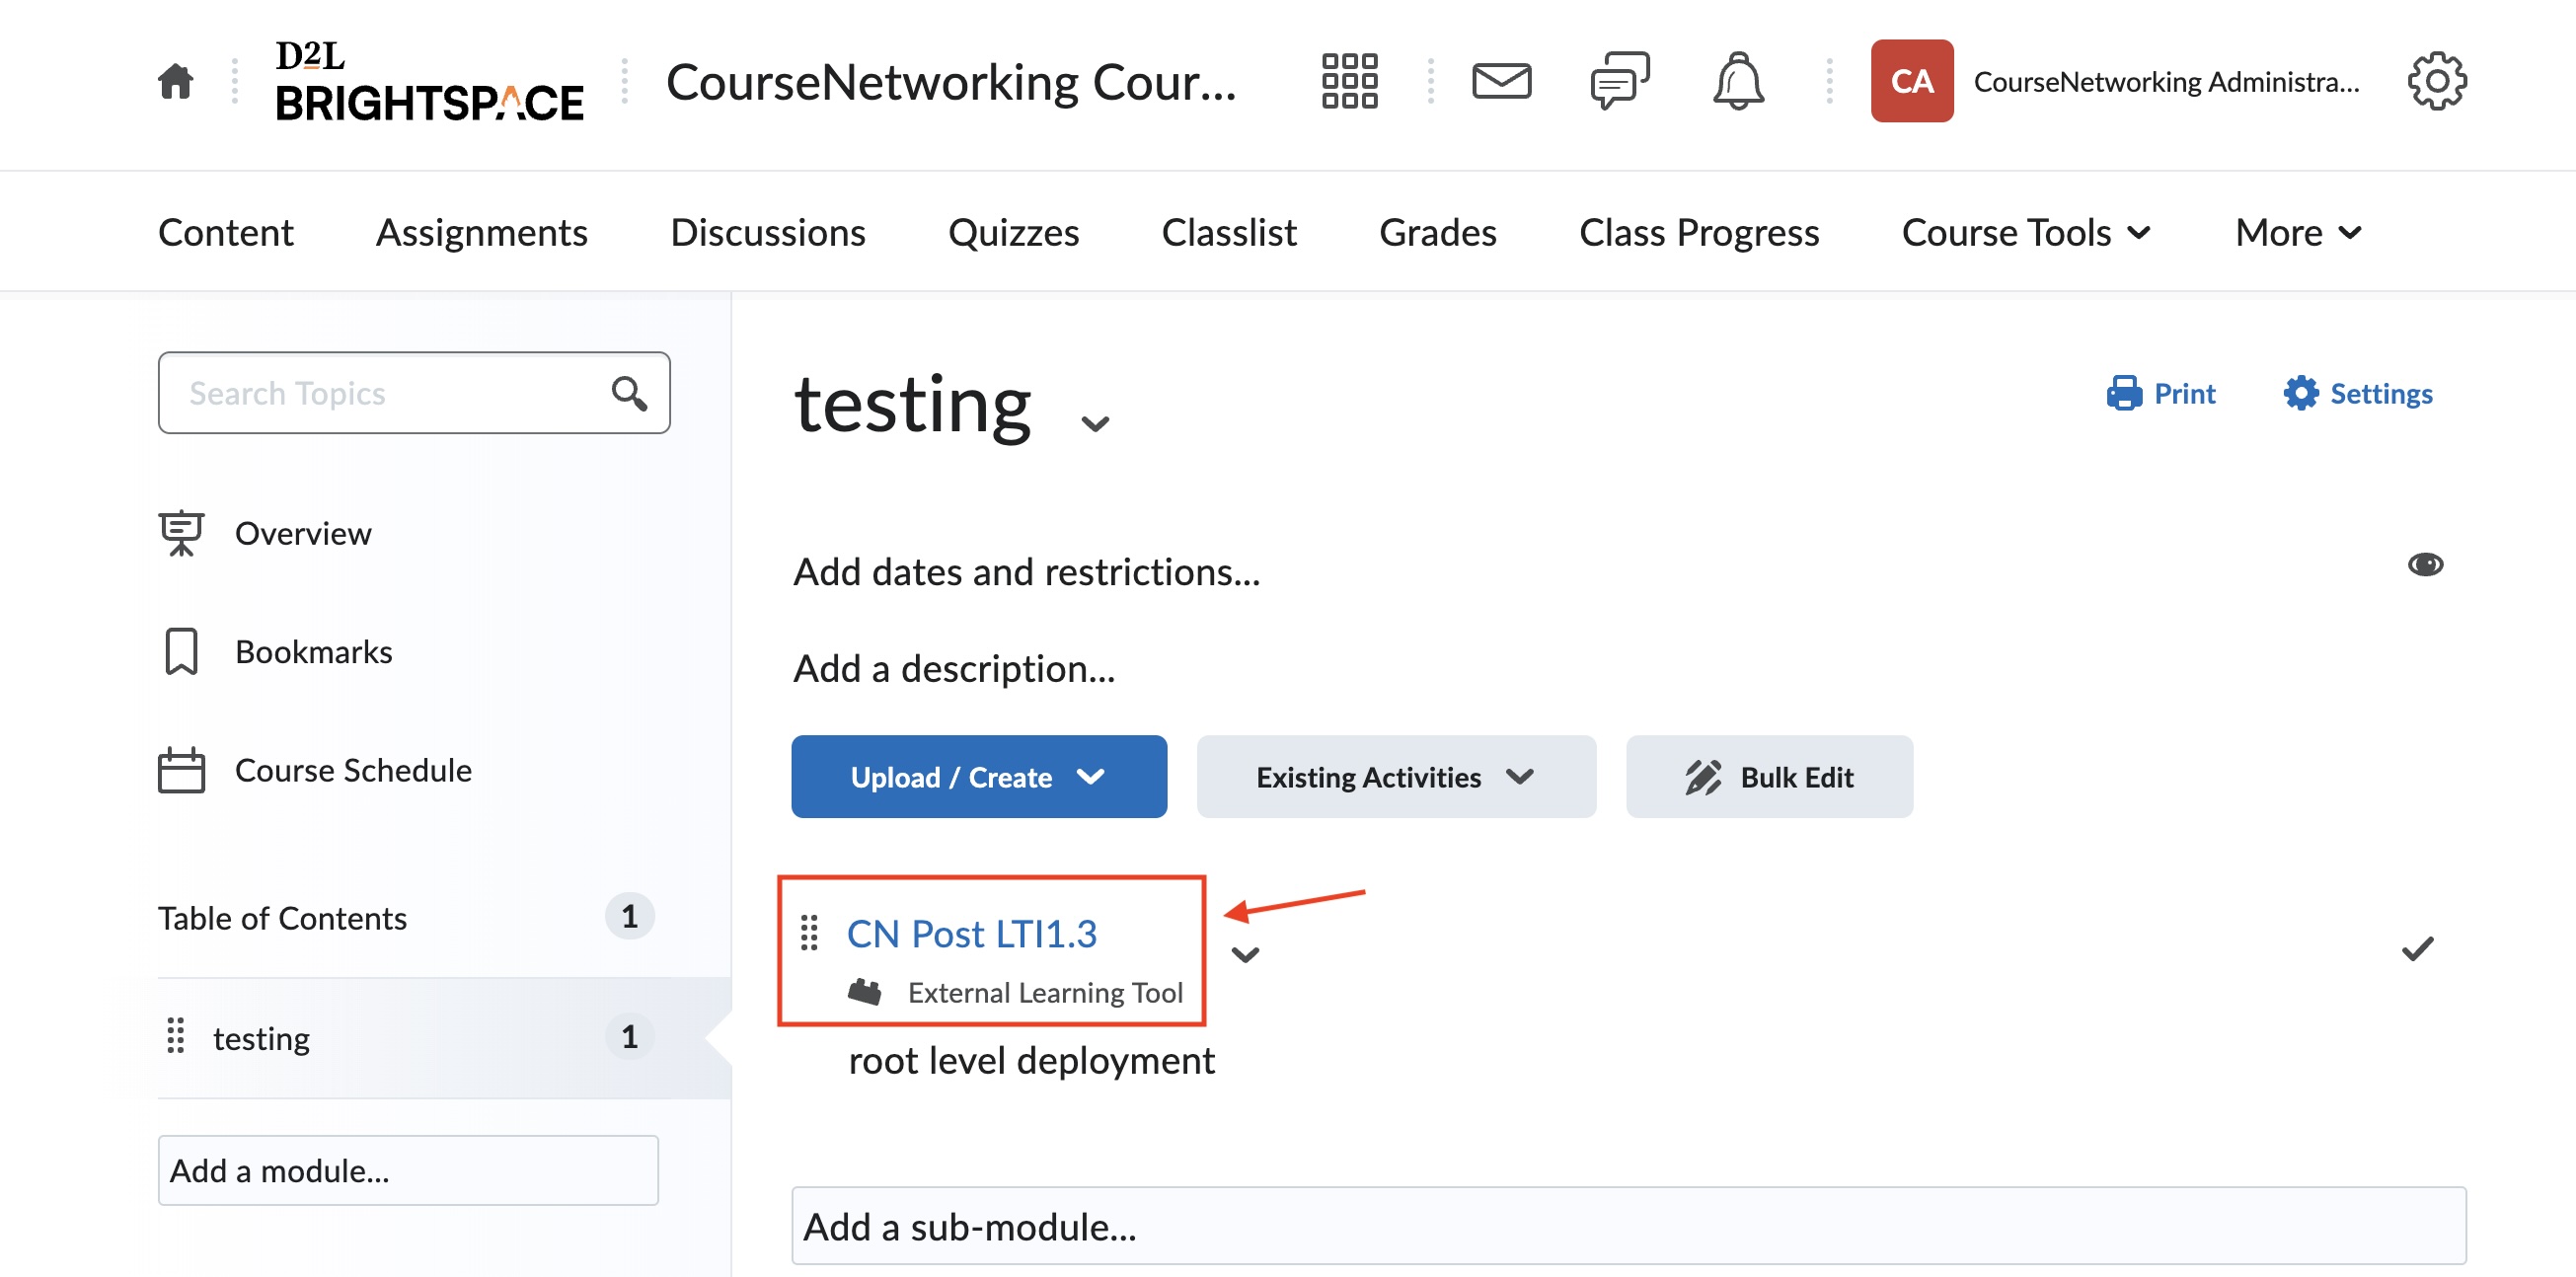Open the Quizzes tab

click(1013, 233)
